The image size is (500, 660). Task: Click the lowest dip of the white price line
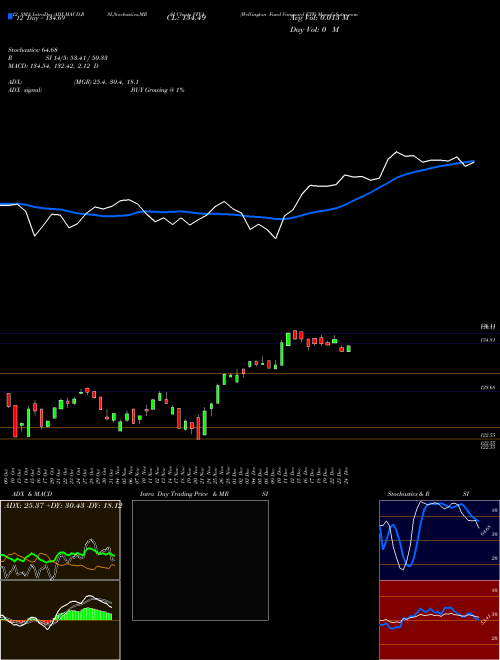point(276,238)
